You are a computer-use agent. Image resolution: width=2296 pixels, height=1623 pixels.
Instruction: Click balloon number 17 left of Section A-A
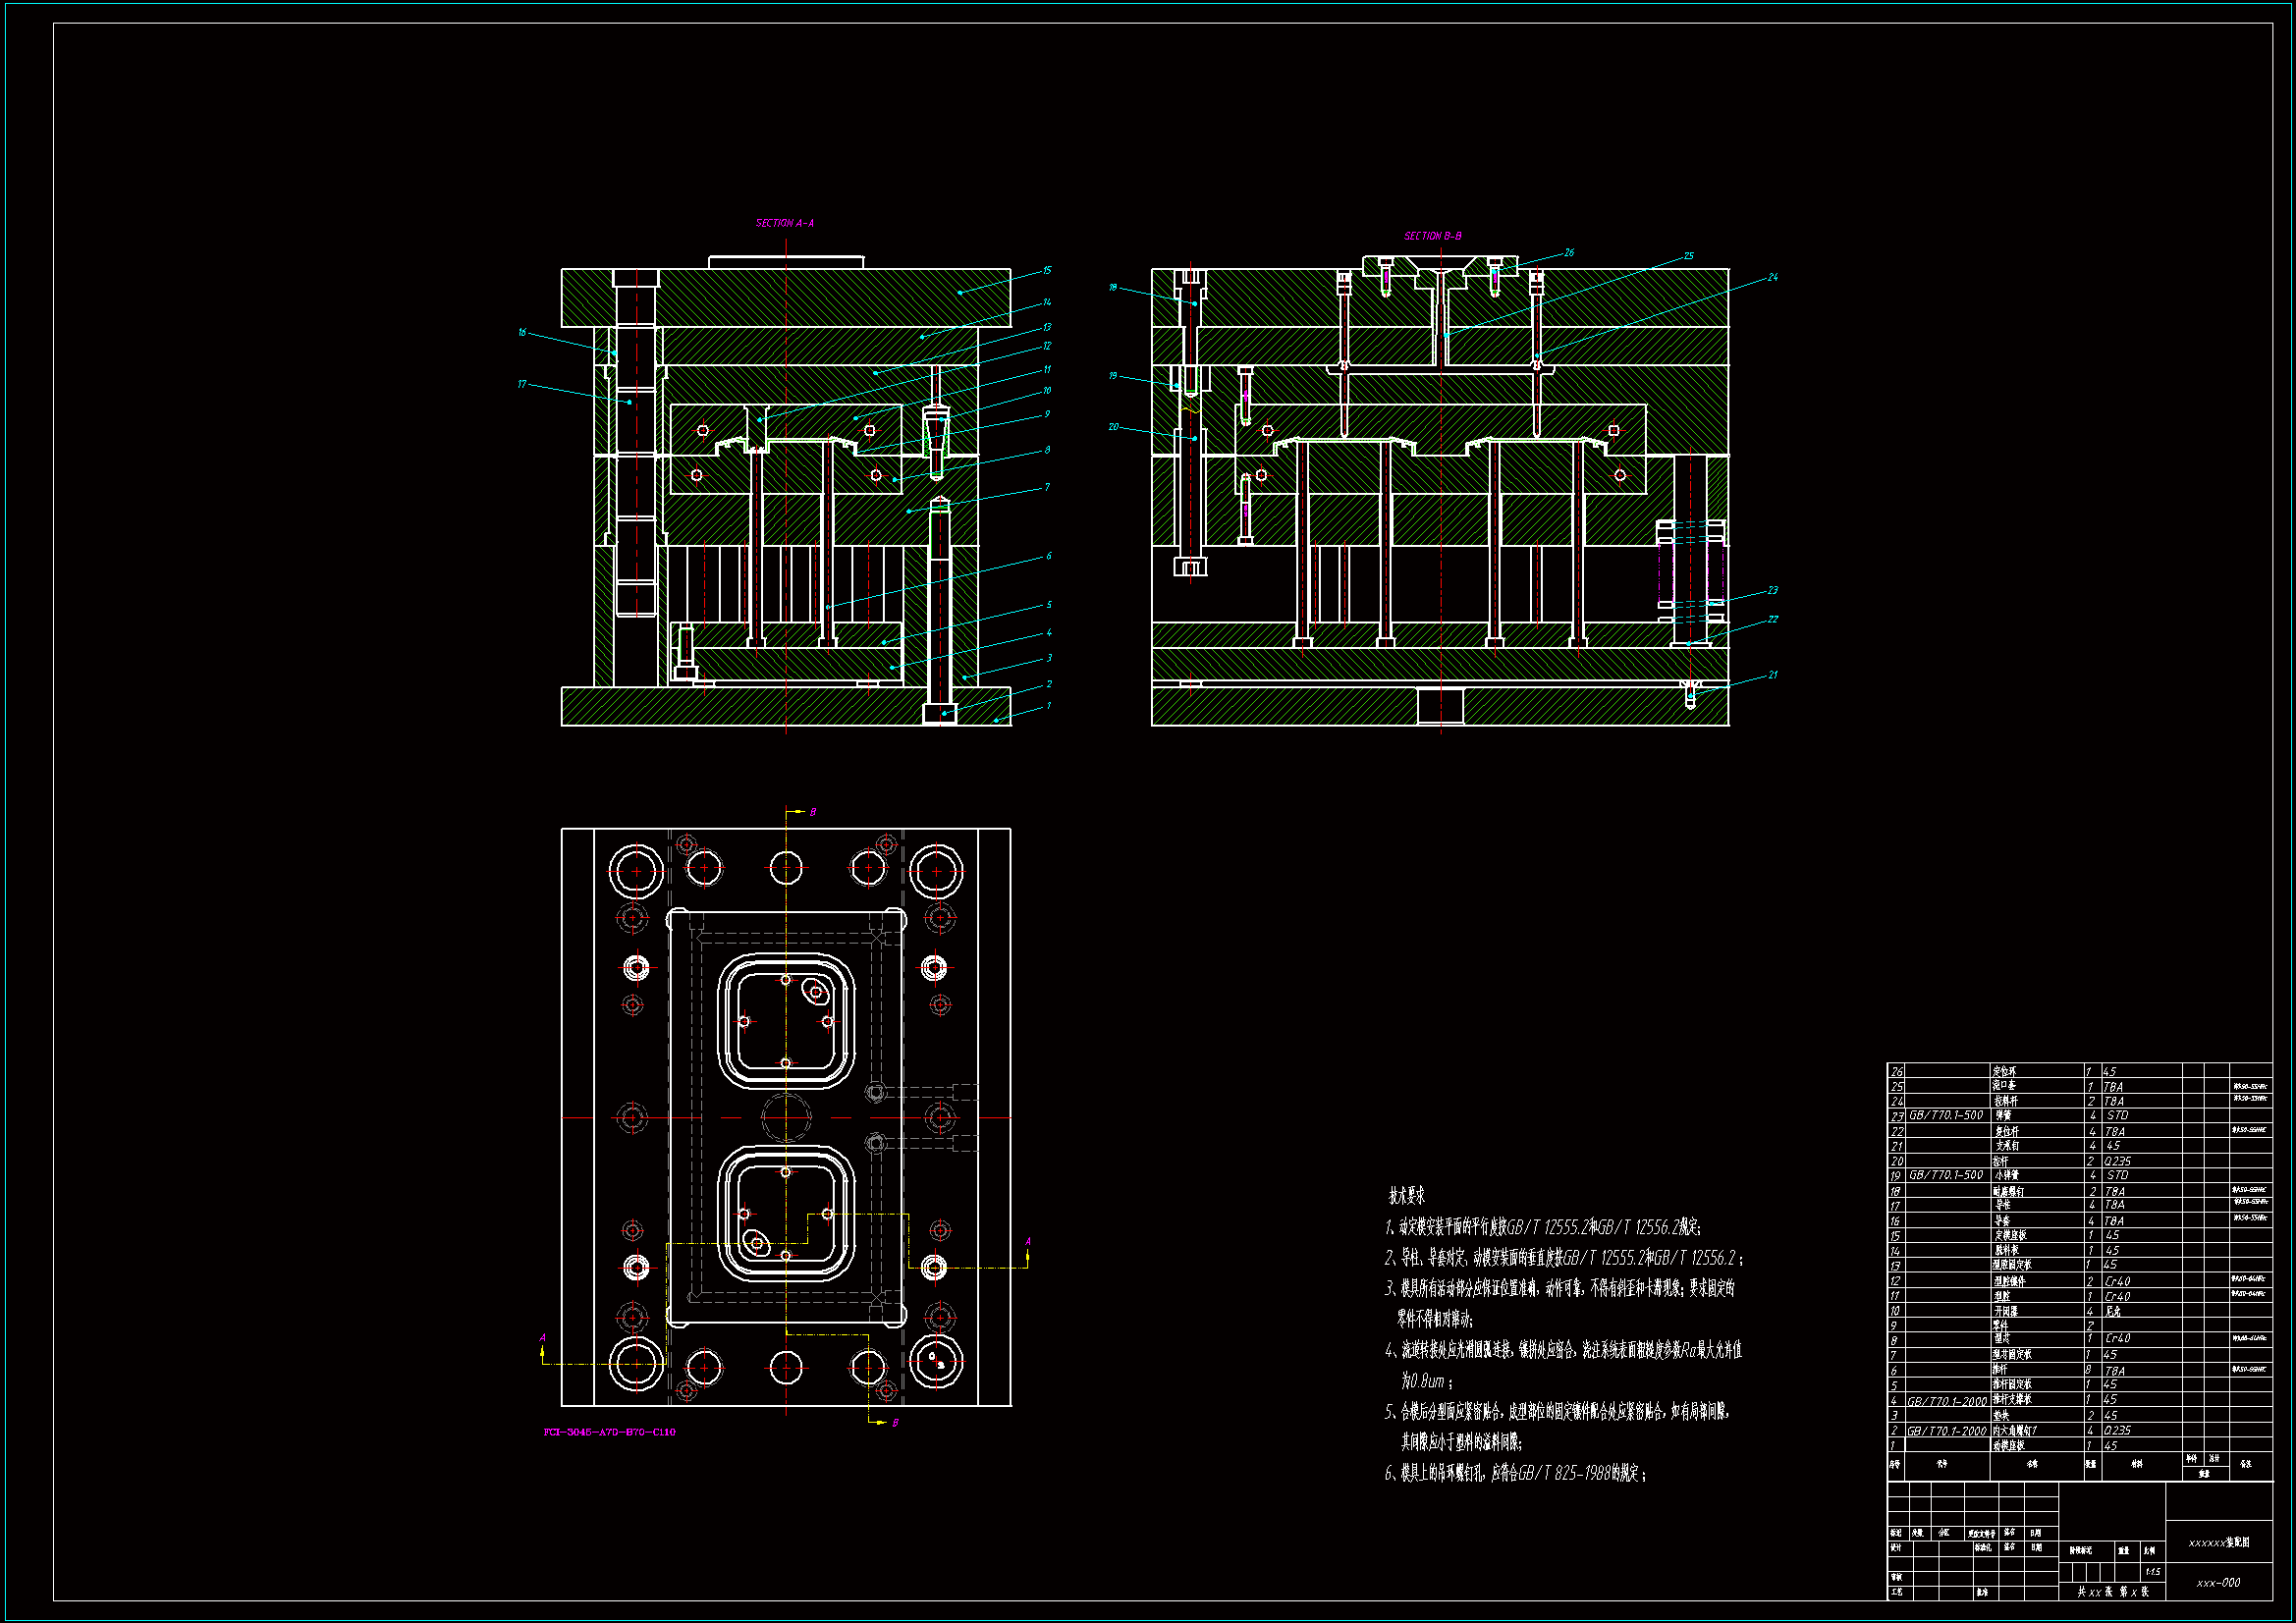(x=521, y=385)
